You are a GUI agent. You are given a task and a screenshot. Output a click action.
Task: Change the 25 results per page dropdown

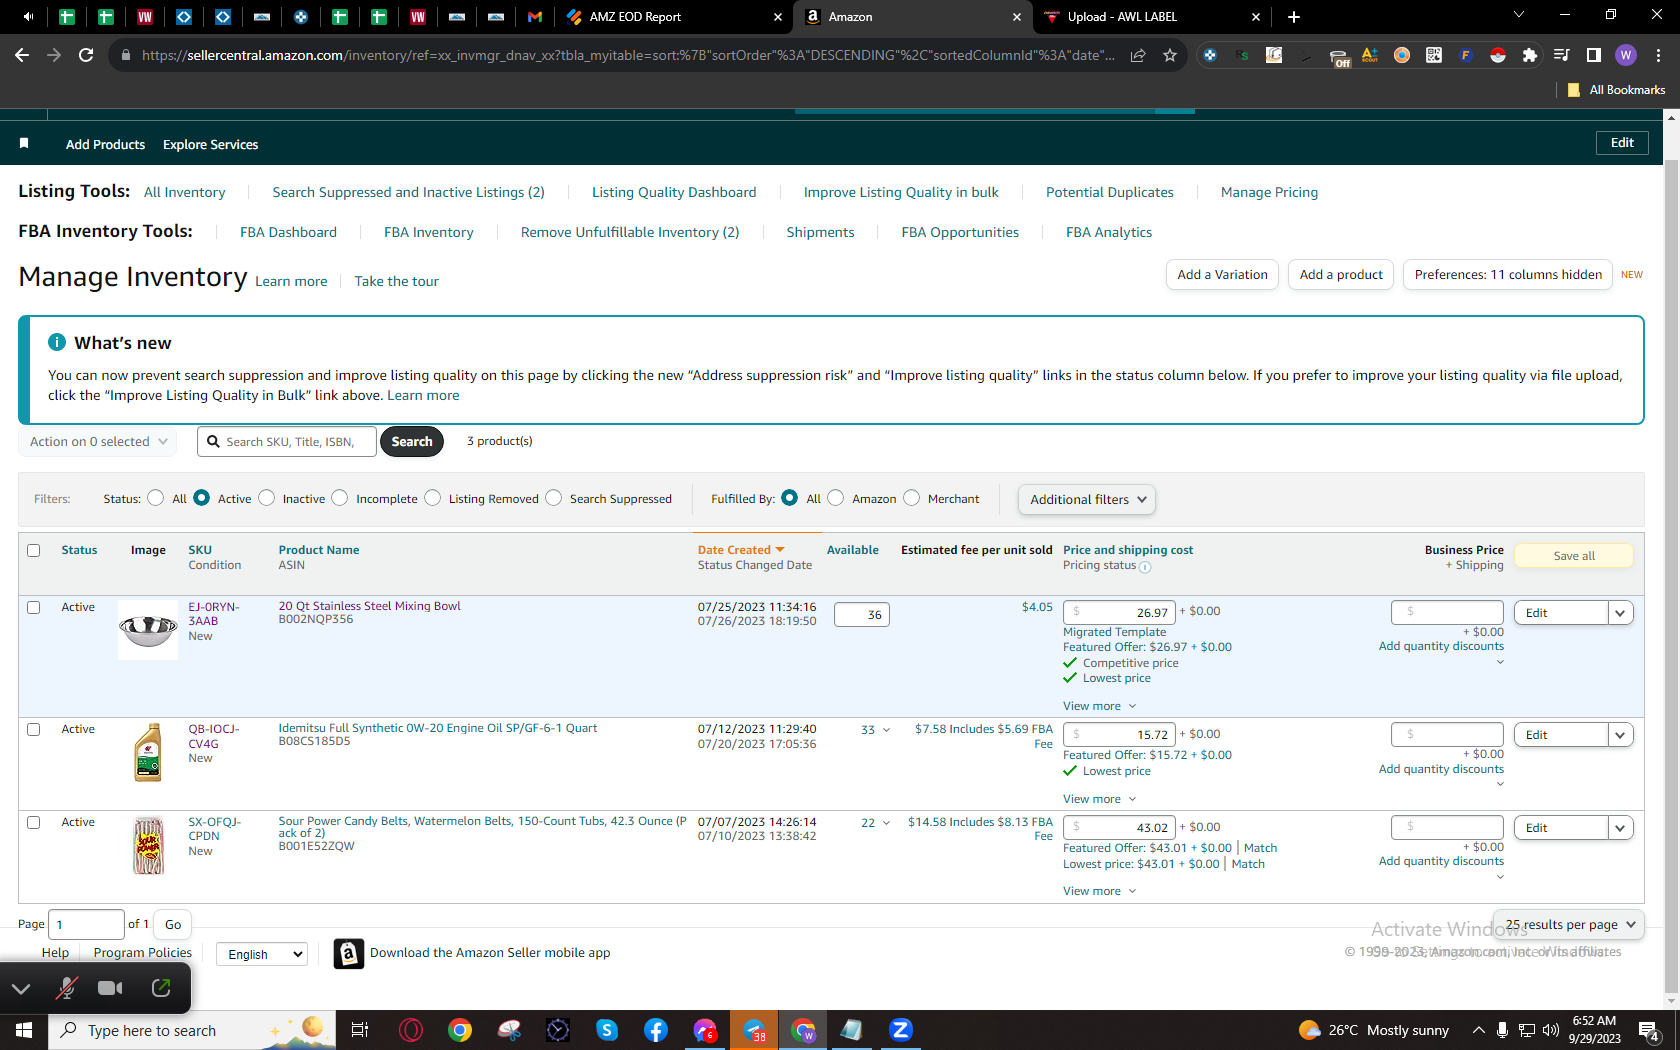1569,925
